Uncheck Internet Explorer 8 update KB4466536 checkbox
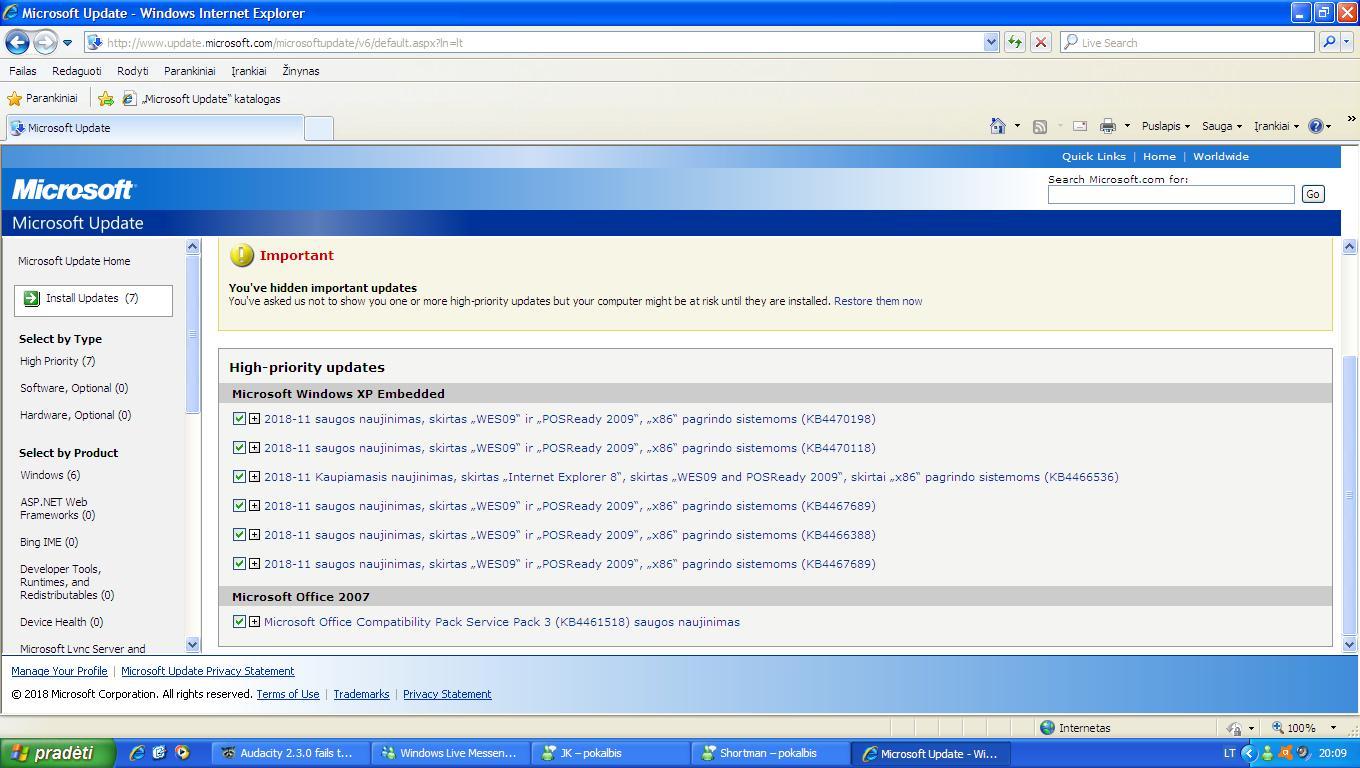Viewport: 1360px width, 768px height. (x=239, y=477)
